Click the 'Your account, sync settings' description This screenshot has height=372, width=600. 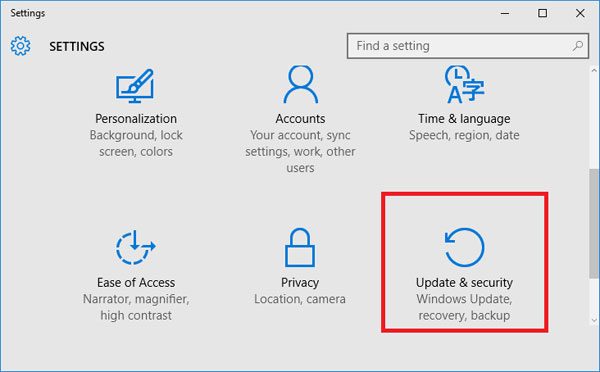[x=300, y=152]
